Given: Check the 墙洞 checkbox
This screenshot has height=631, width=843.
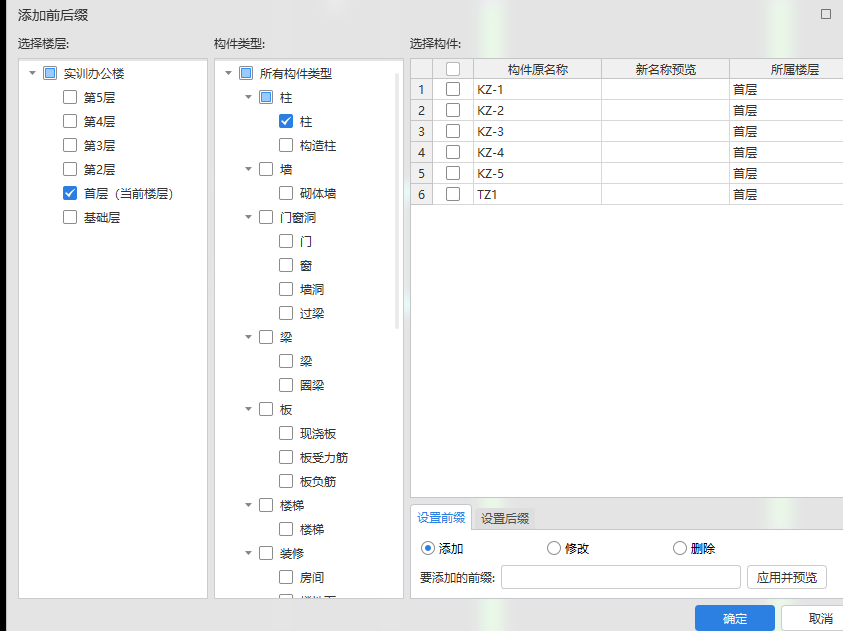Looking at the screenshot, I should click(x=286, y=289).
